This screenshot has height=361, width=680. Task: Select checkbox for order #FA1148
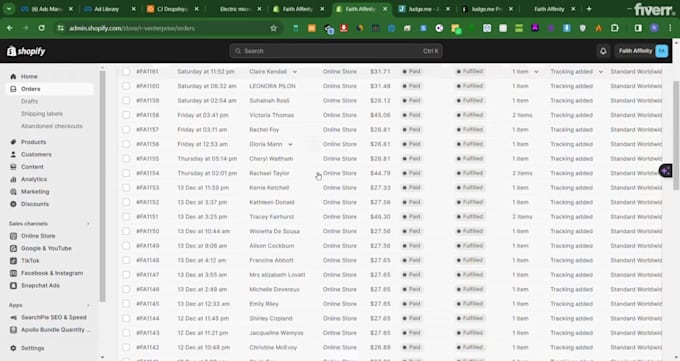click(126, 260)
